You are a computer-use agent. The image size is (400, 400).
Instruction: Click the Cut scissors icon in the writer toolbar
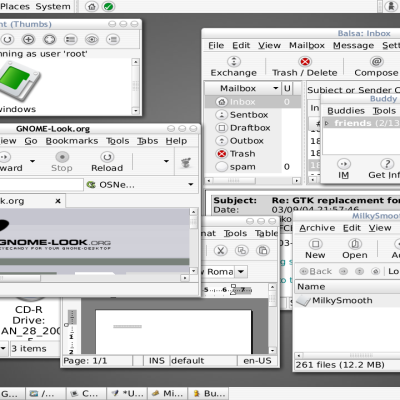221,251
